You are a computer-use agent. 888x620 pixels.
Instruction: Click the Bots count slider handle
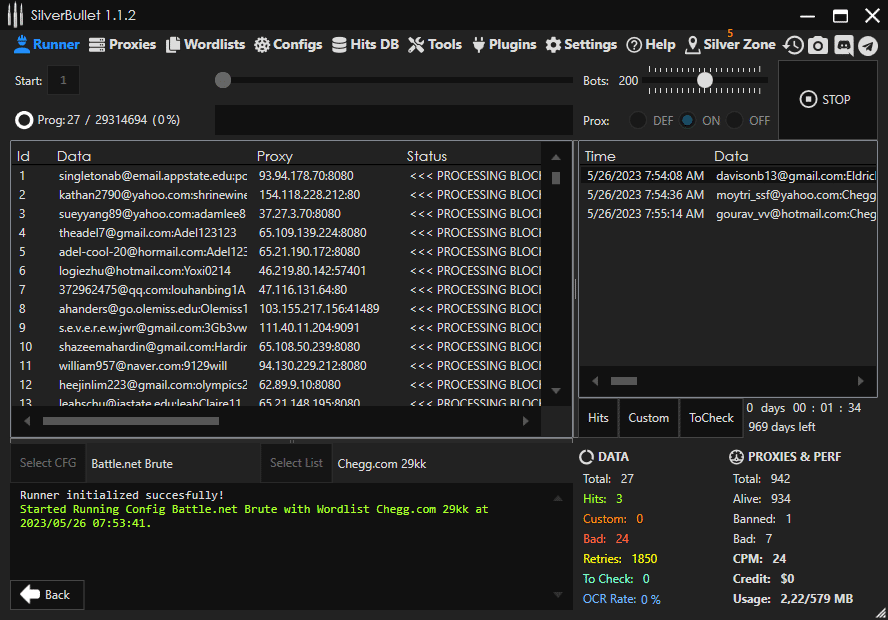coord(705,80)
